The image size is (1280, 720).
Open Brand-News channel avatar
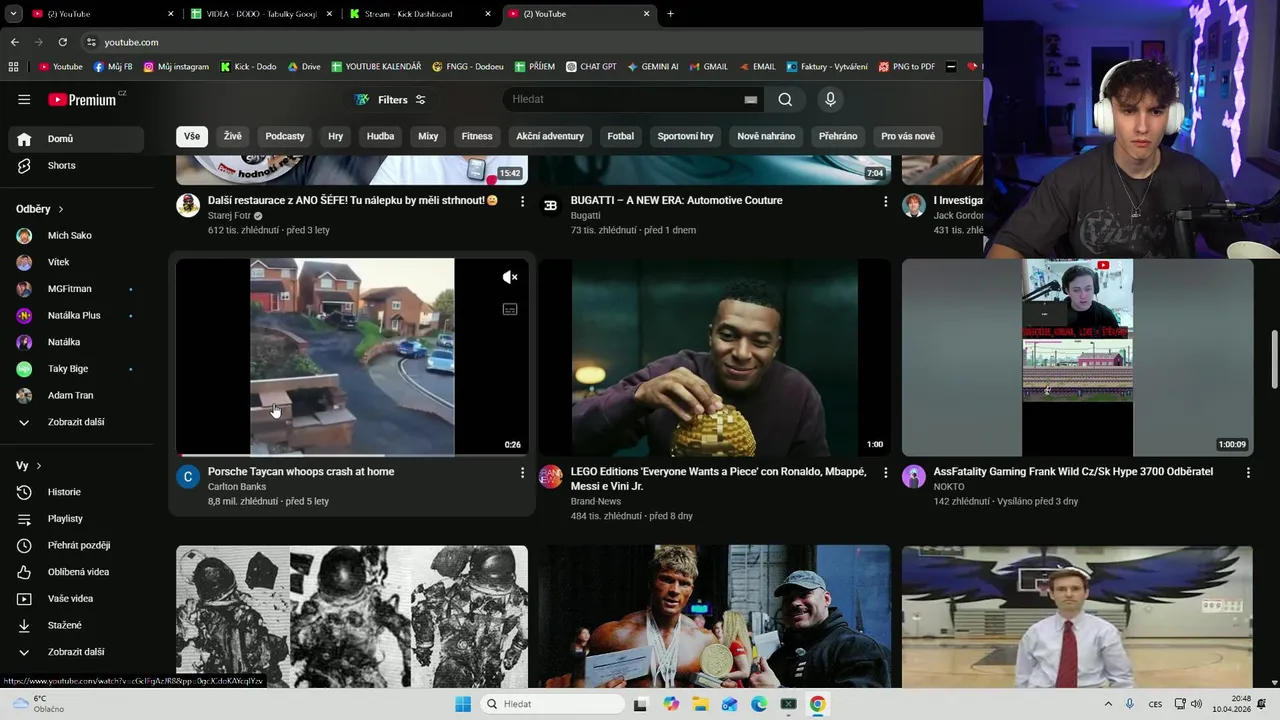tap(551, 476)
